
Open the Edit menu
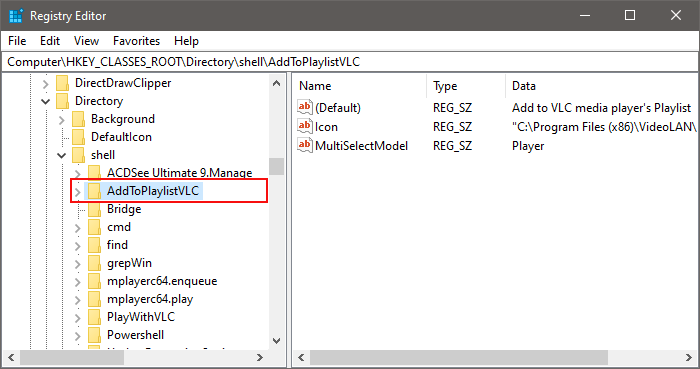coord(50,41)
